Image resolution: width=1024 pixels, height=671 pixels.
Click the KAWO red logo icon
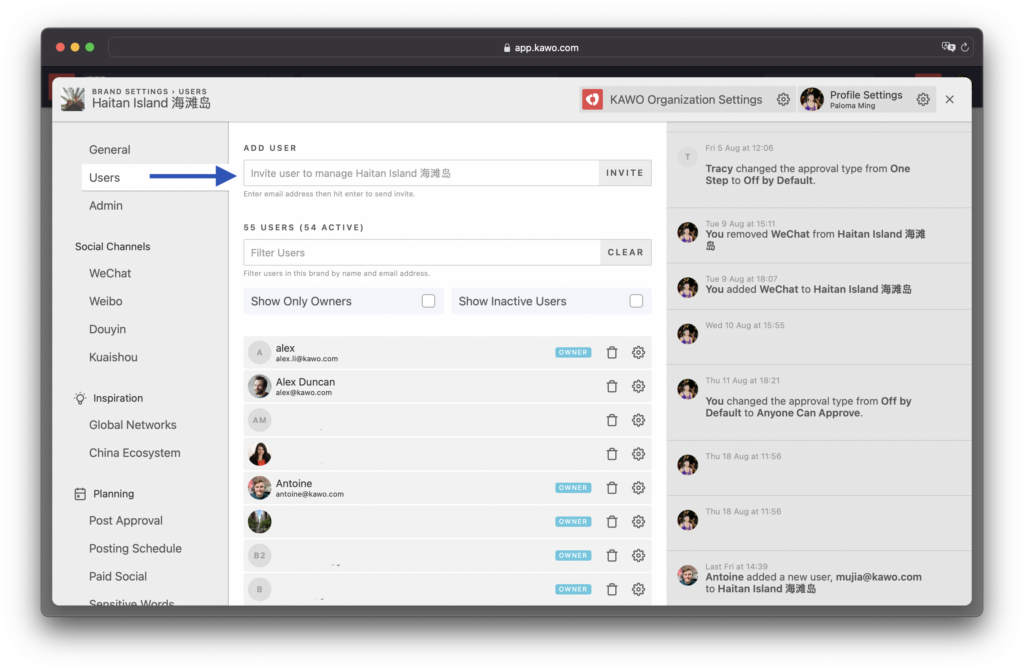[x=592, y=99]
